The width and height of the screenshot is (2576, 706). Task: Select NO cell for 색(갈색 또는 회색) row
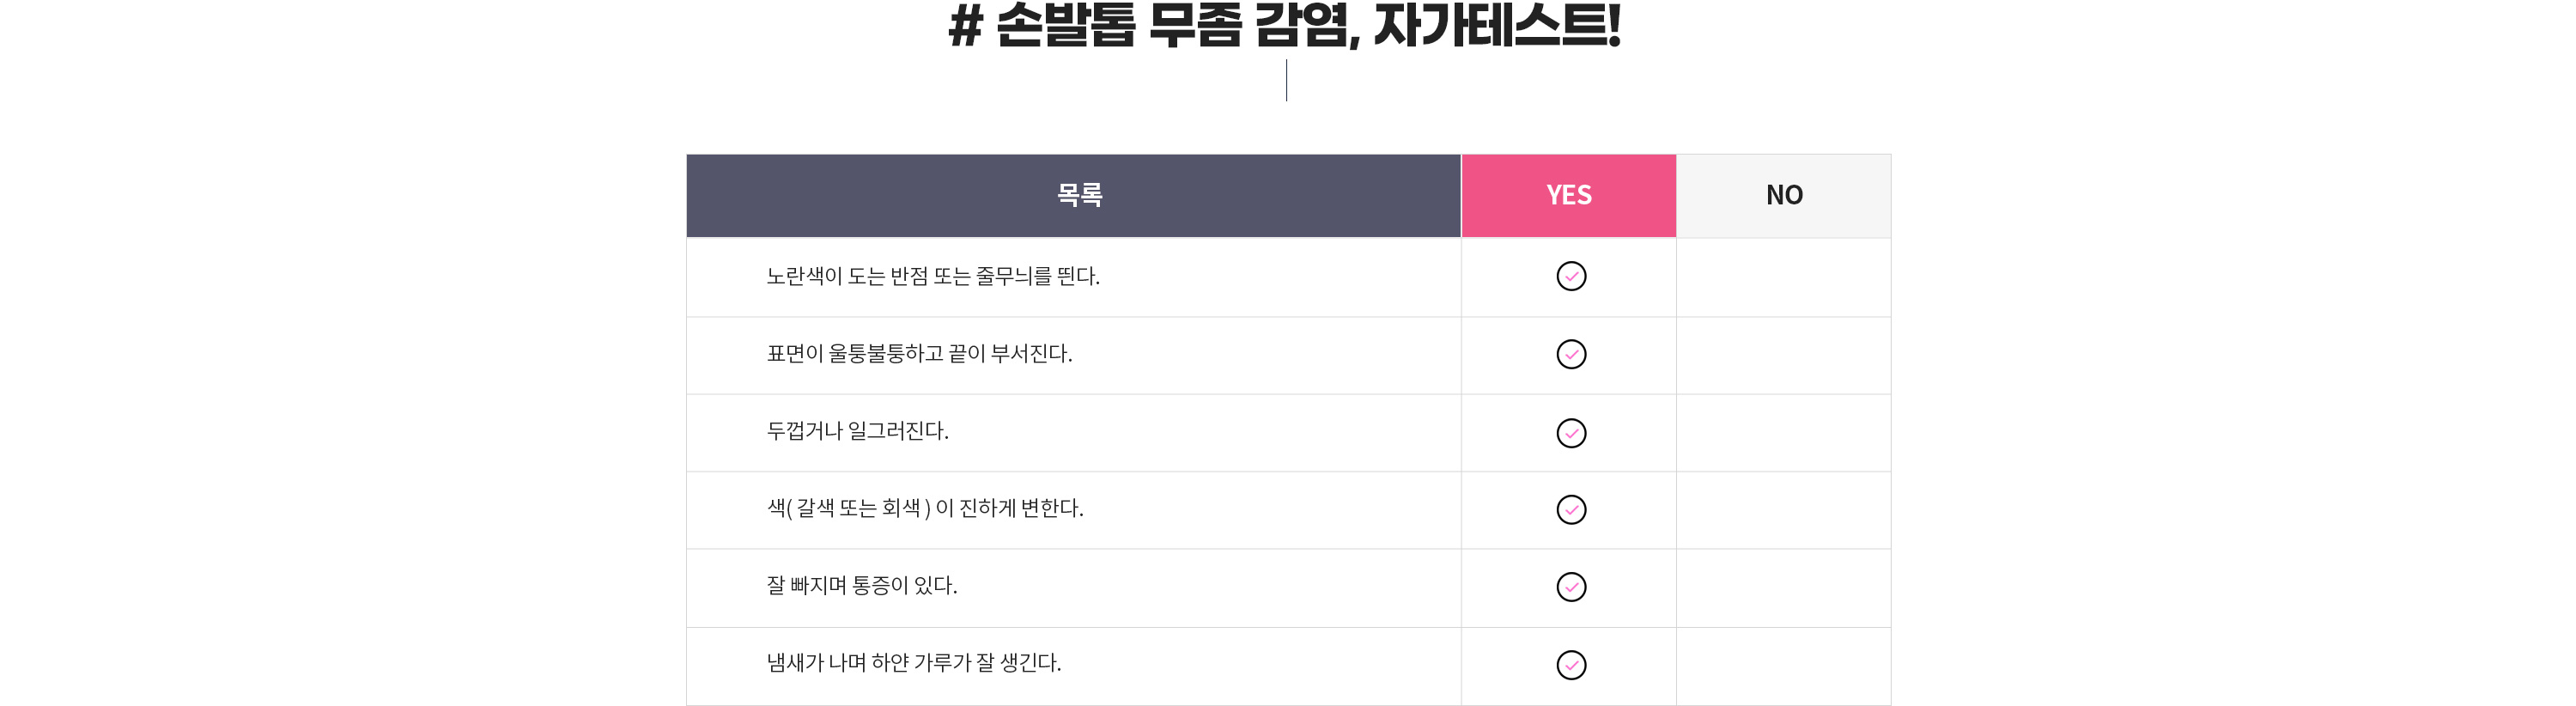point(1783,510)
